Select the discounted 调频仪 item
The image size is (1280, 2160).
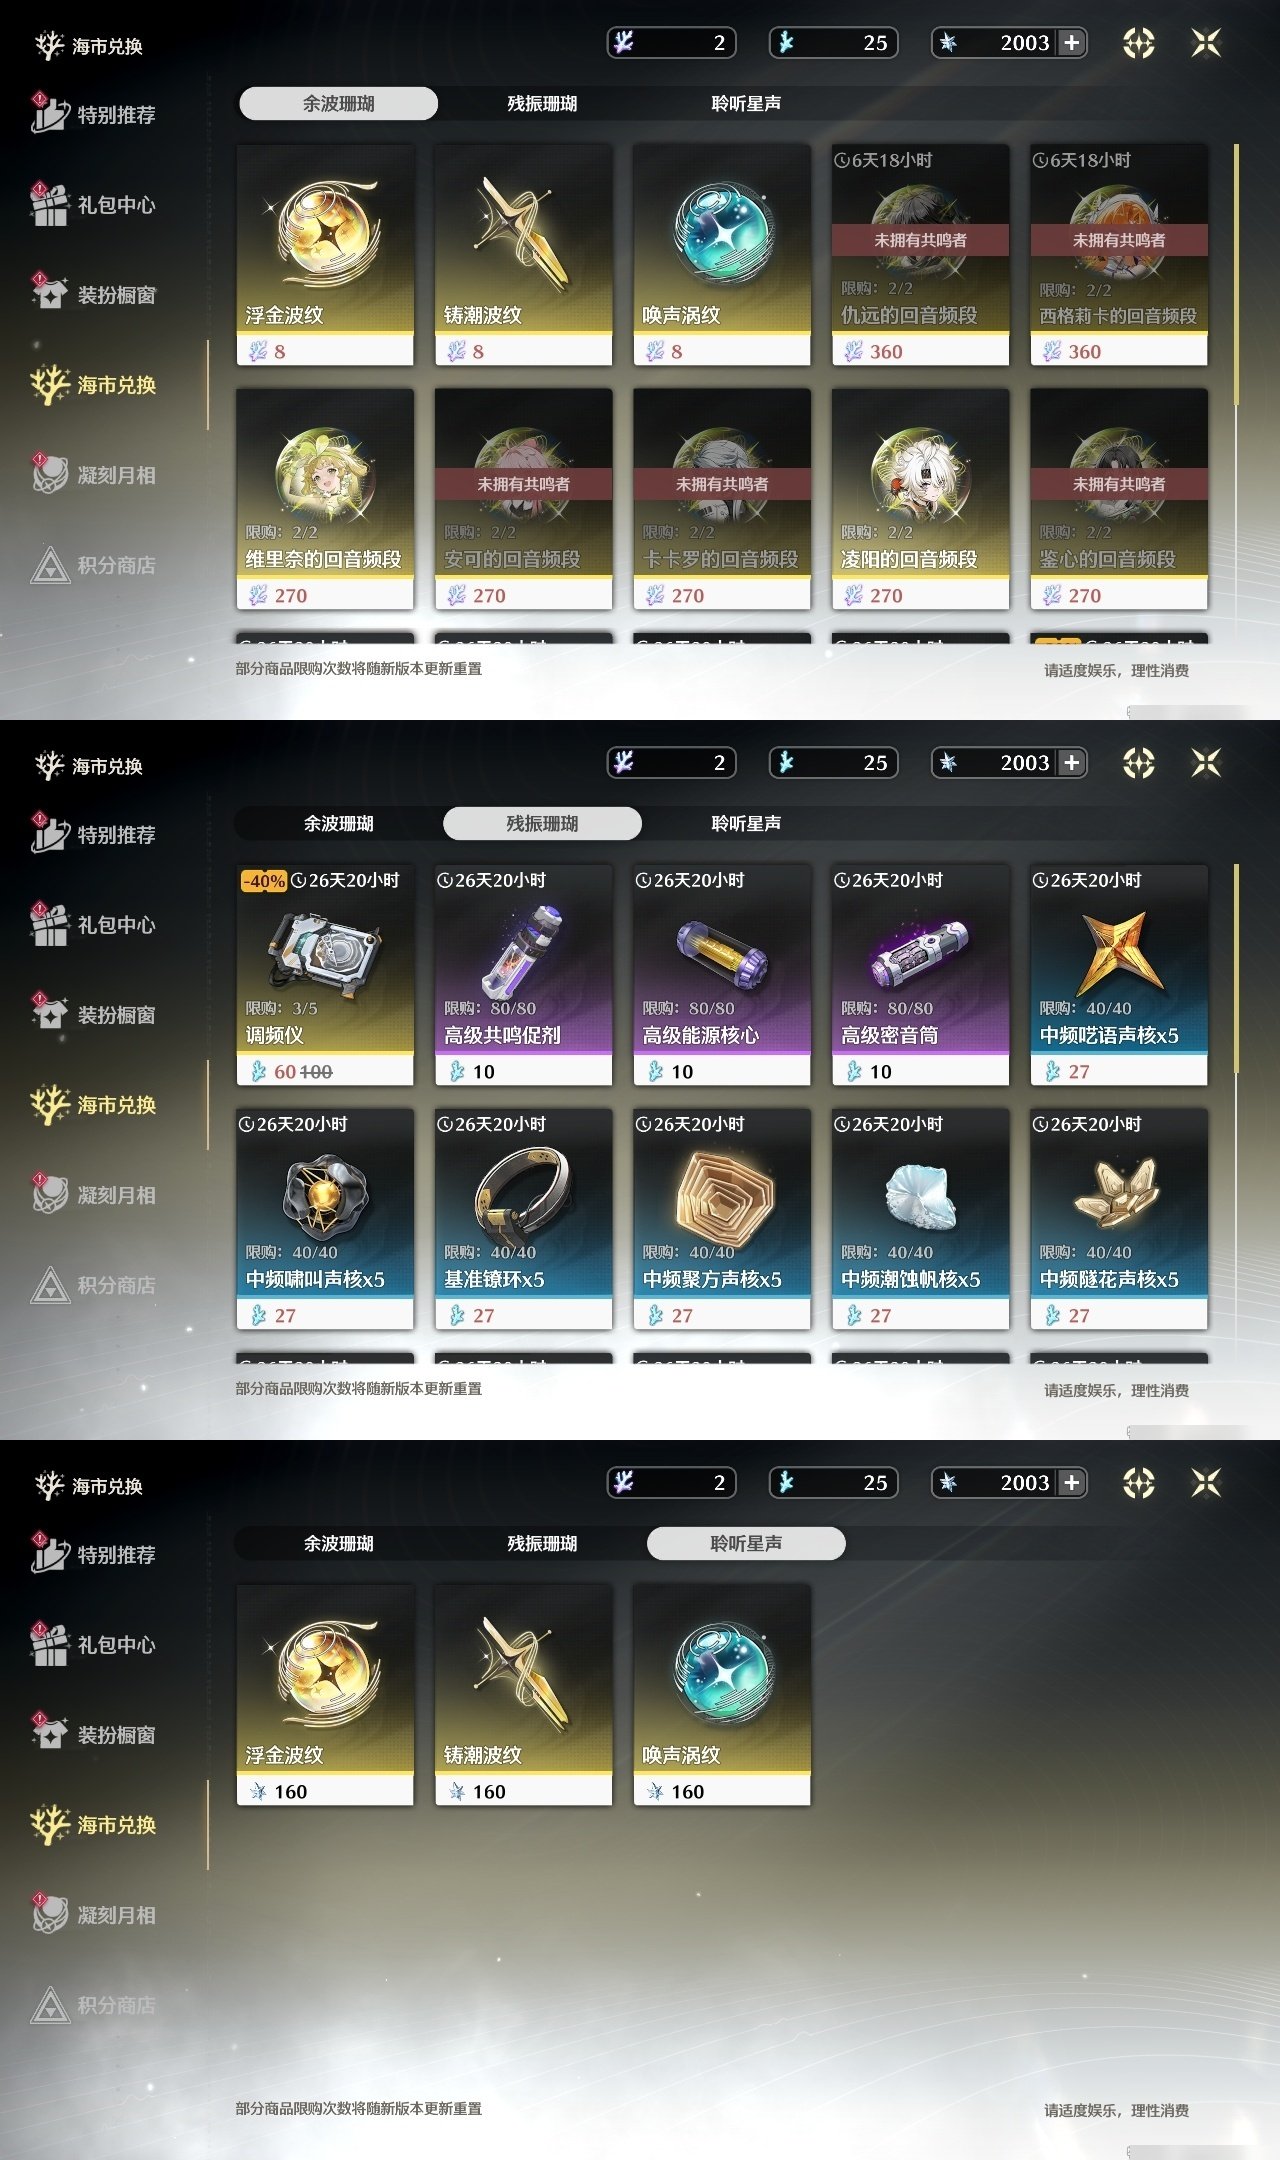coord(325,975)
